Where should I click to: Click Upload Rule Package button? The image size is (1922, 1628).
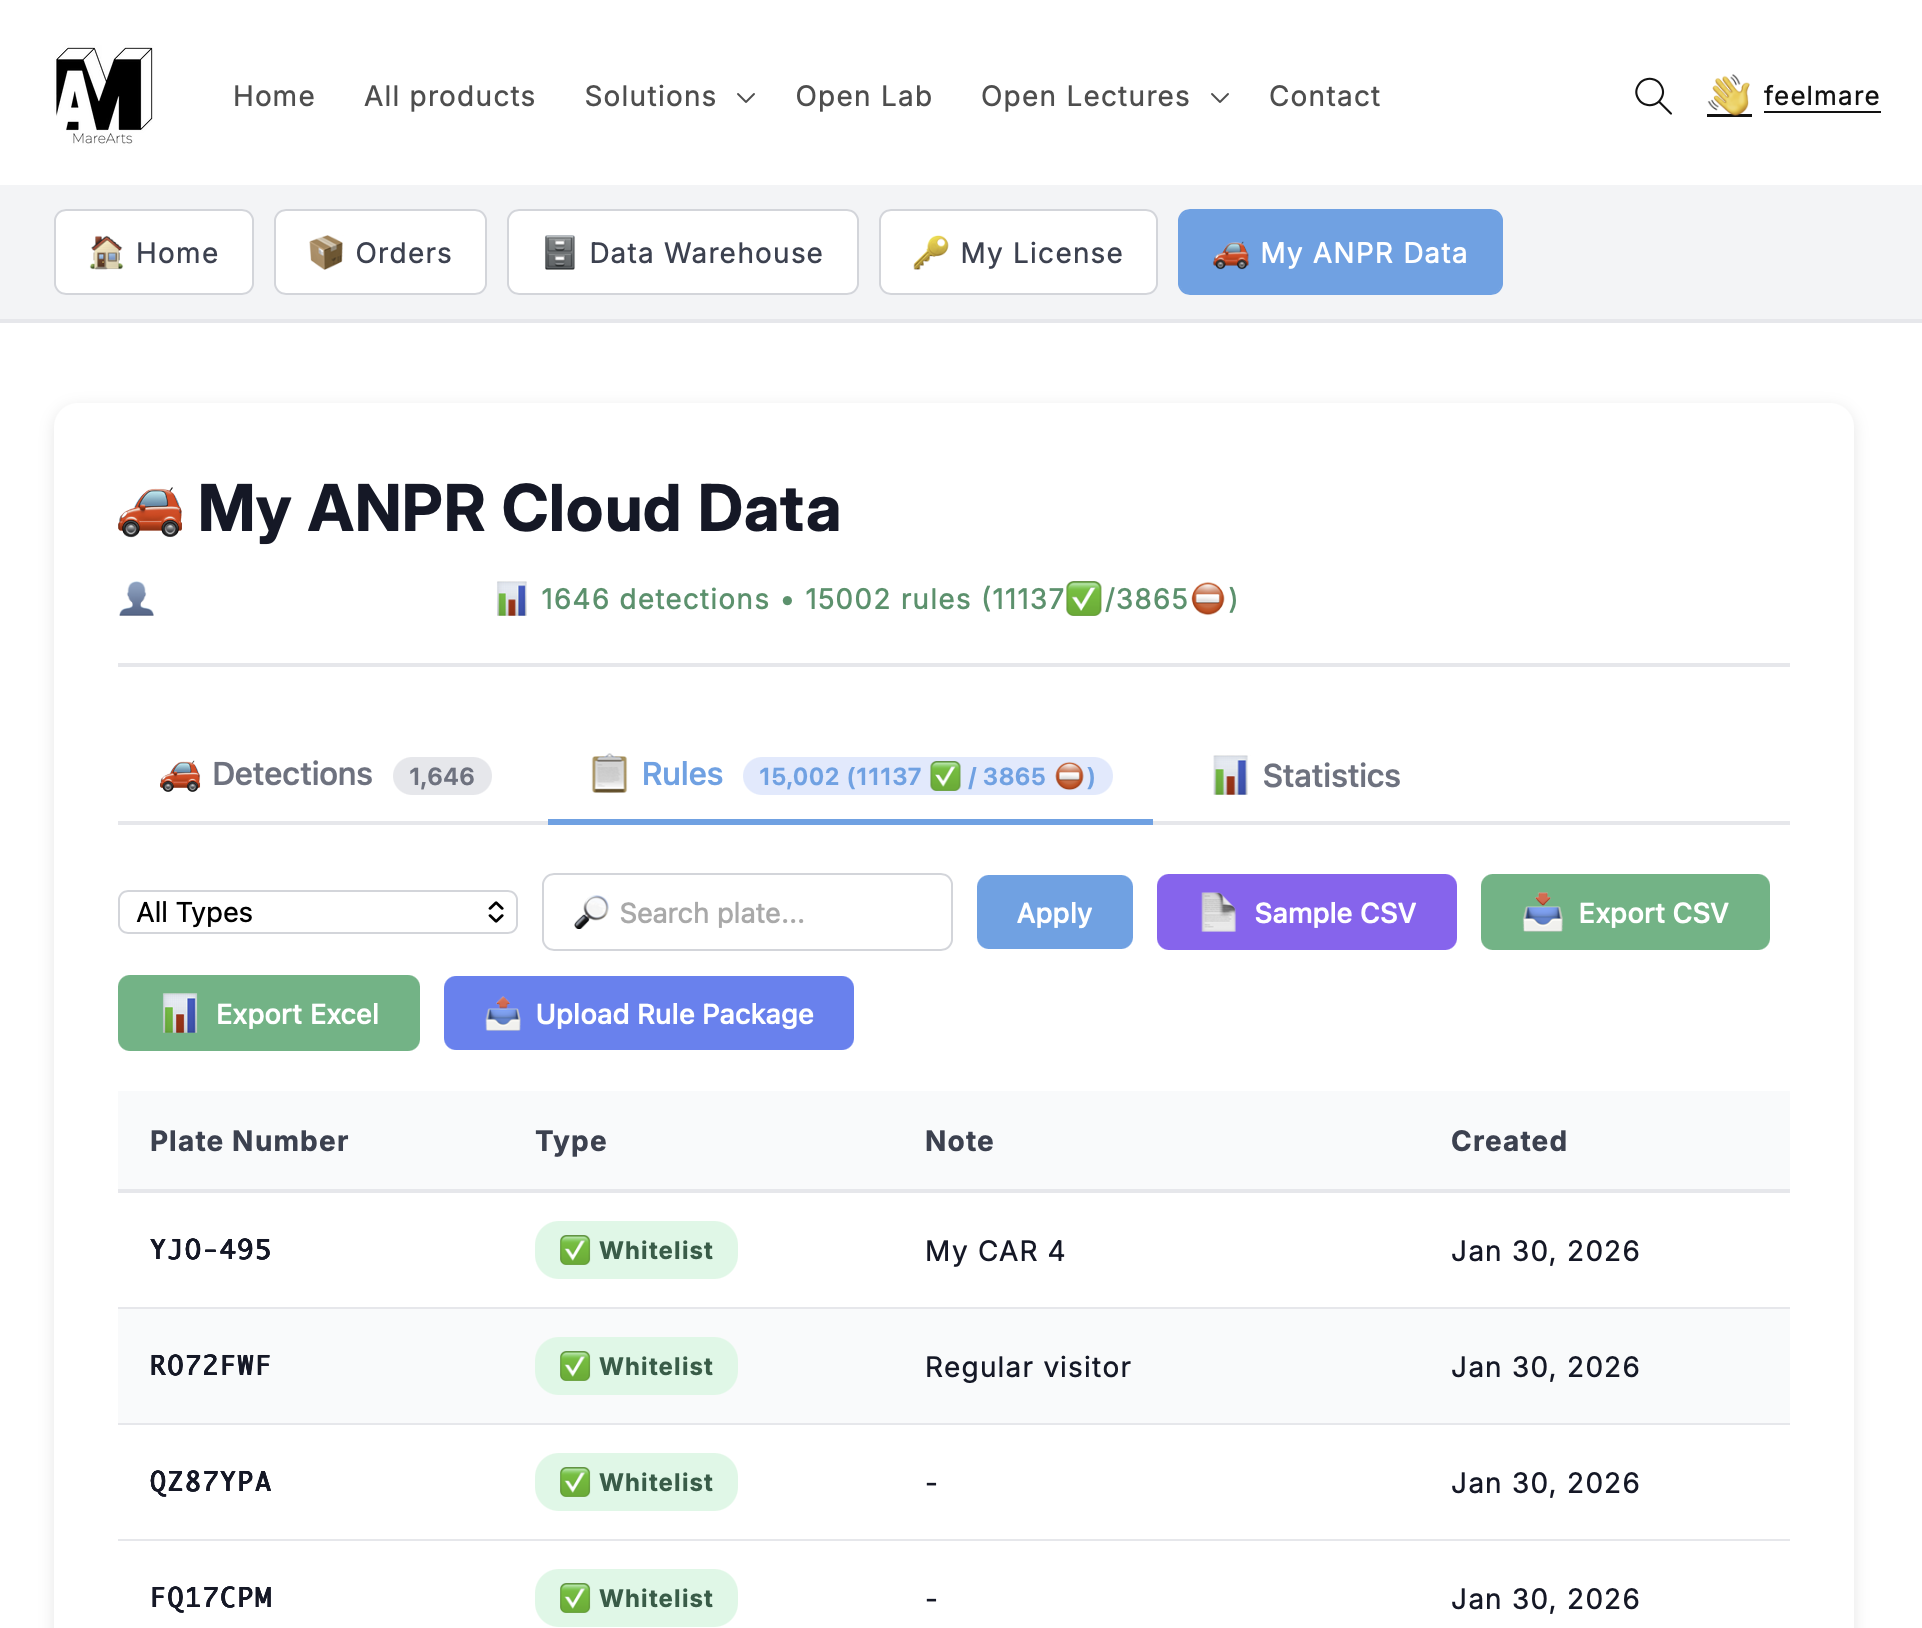point(648,1013)
